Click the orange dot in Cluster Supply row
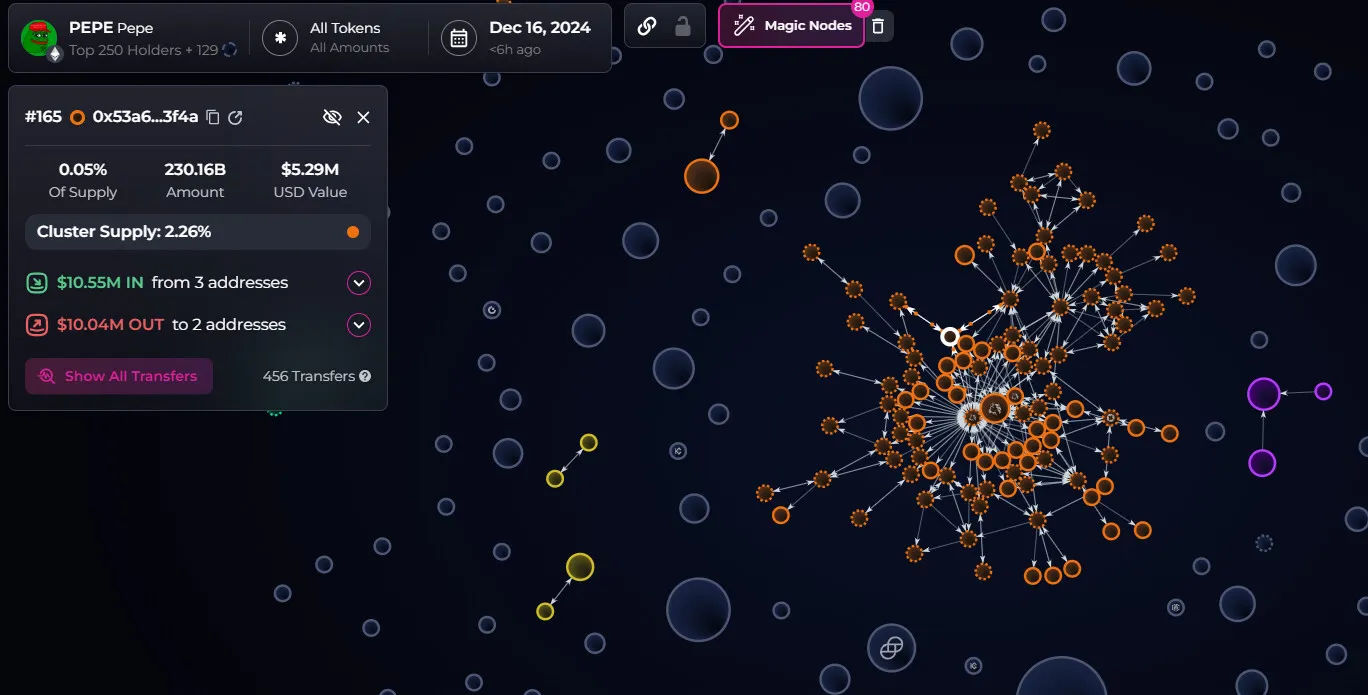 [352, 232]
